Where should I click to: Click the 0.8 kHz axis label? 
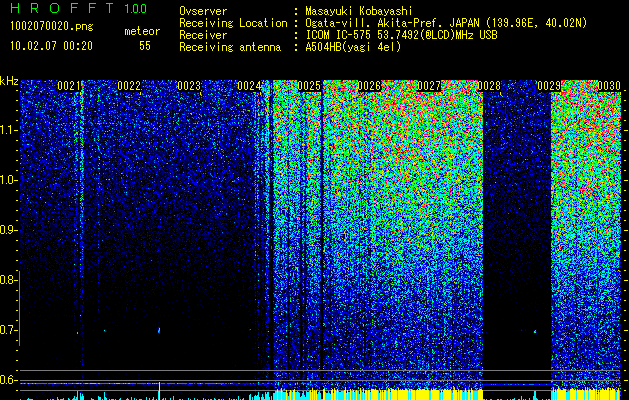[x=8, y=280]
